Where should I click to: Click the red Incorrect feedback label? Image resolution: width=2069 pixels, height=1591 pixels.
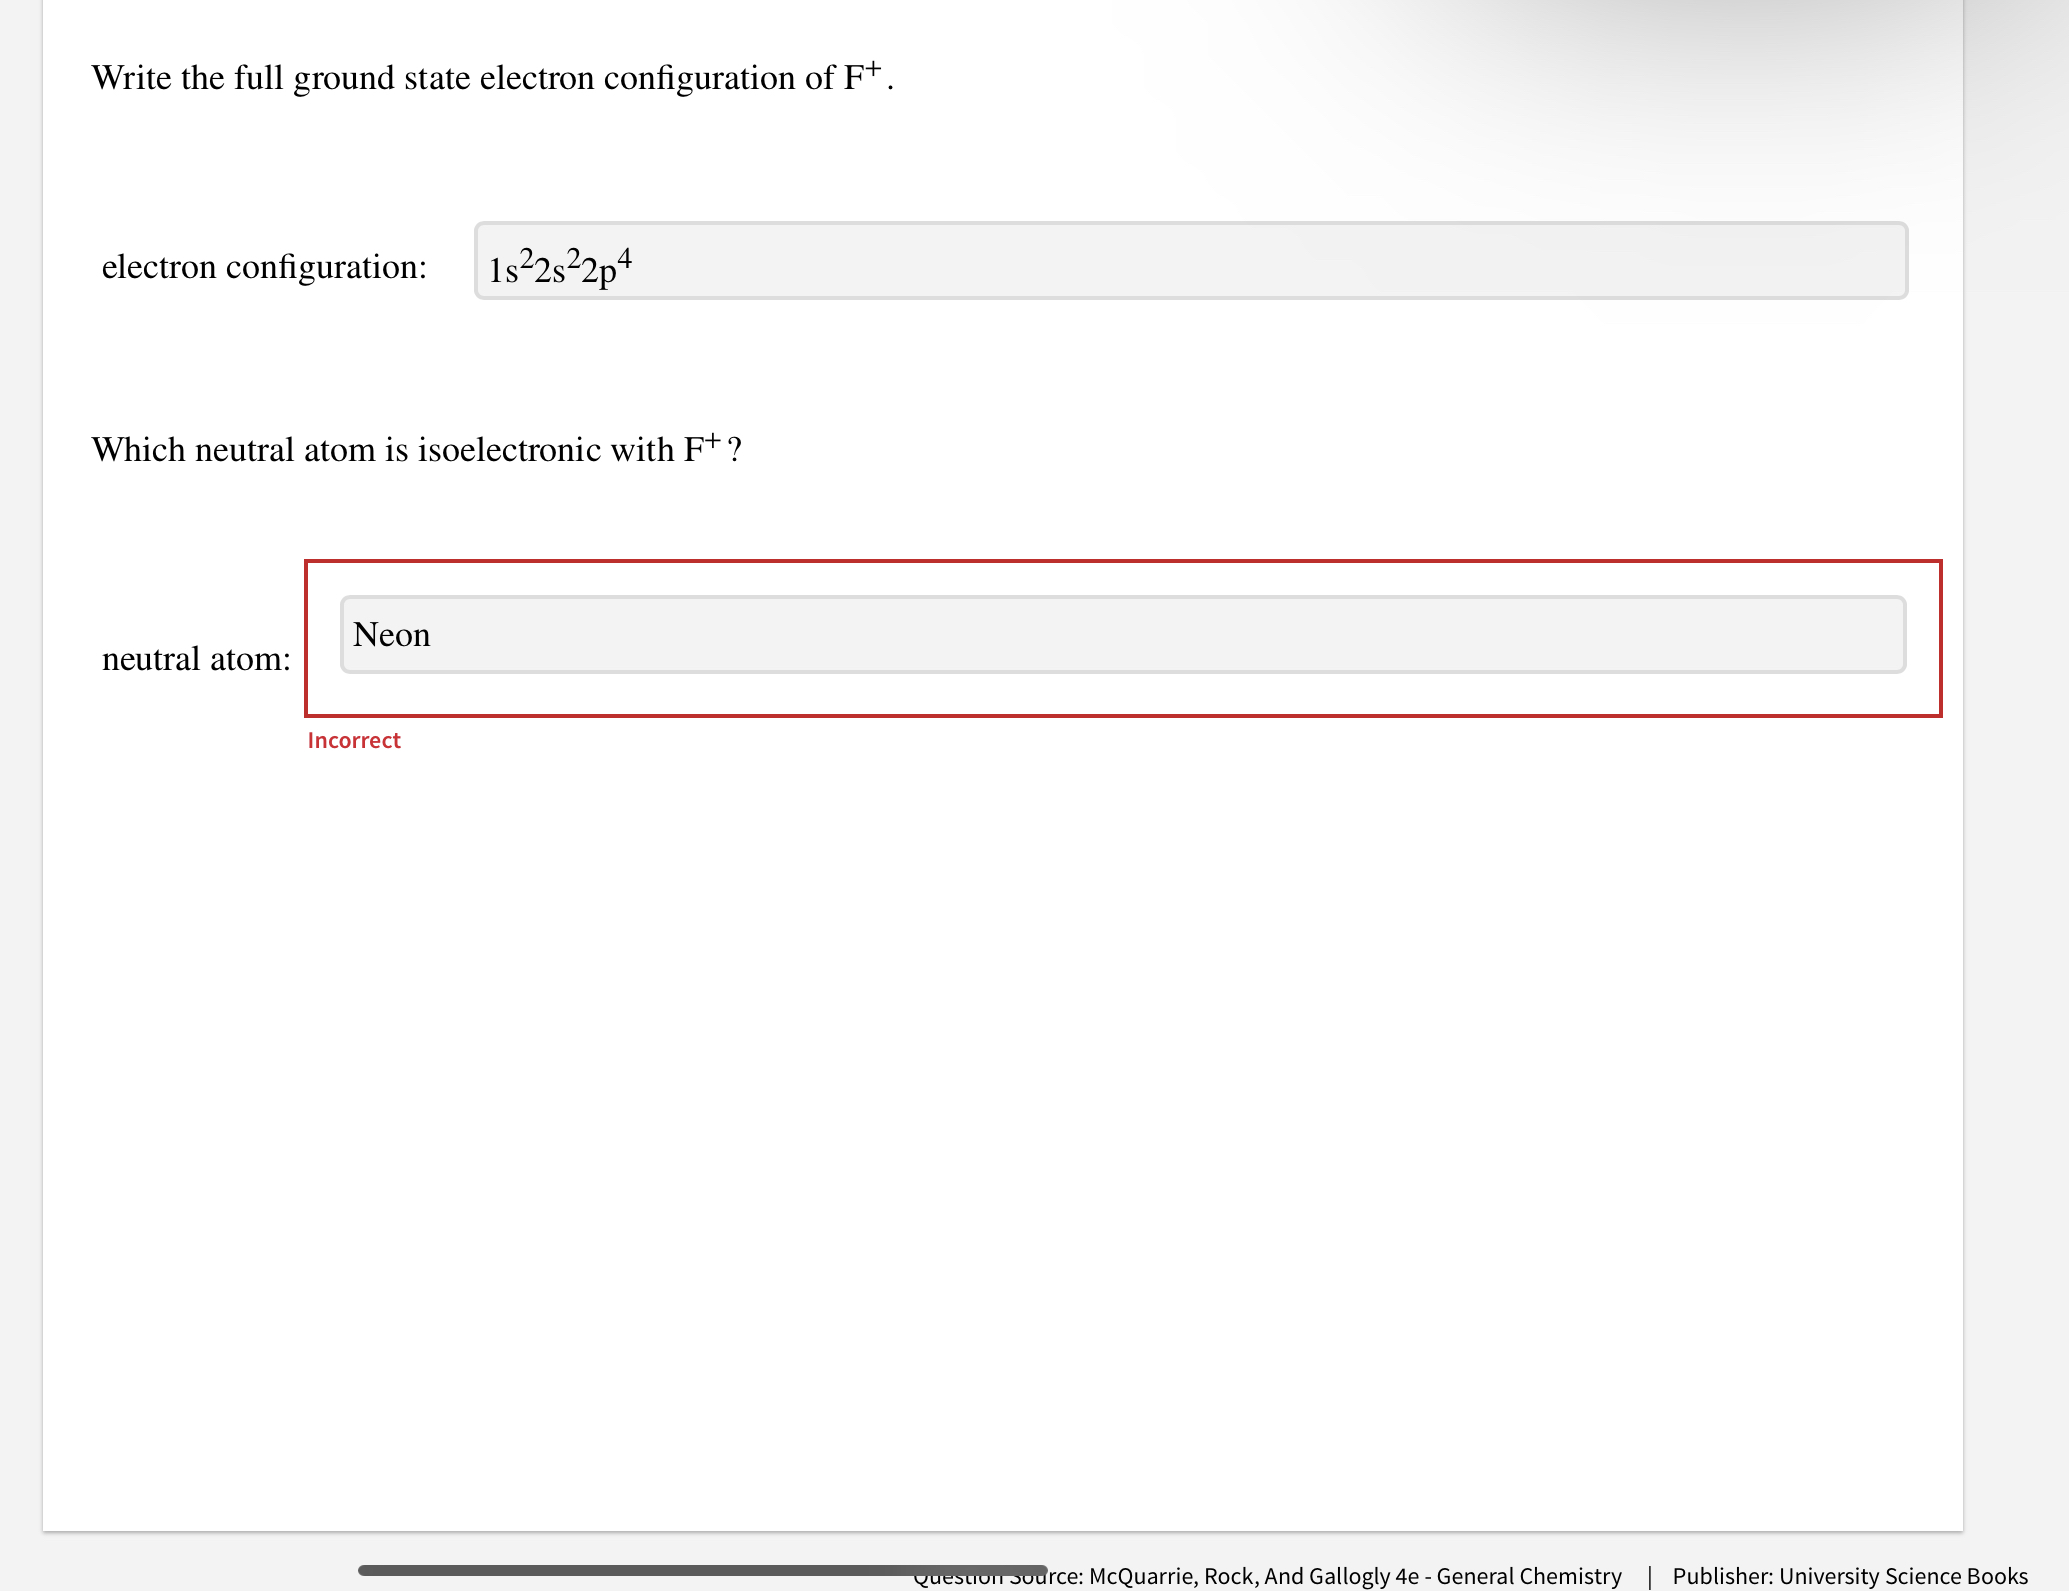point(354,740)
